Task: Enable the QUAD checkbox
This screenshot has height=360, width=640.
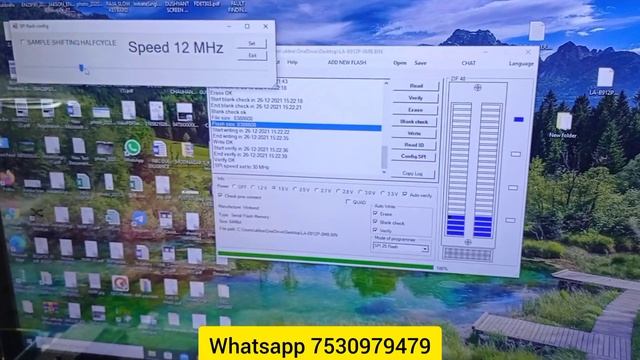Action: 348,202
